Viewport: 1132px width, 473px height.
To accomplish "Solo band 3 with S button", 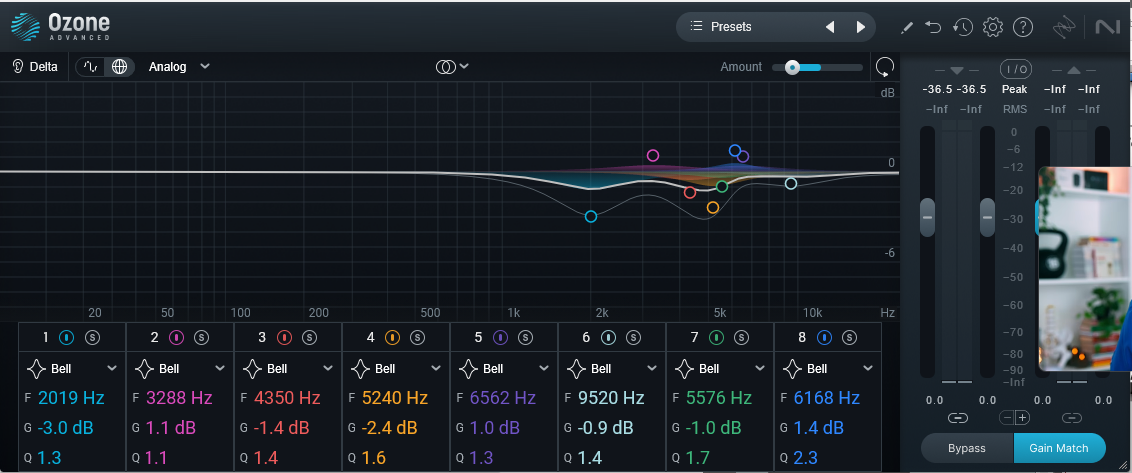I will coord(309,337).
